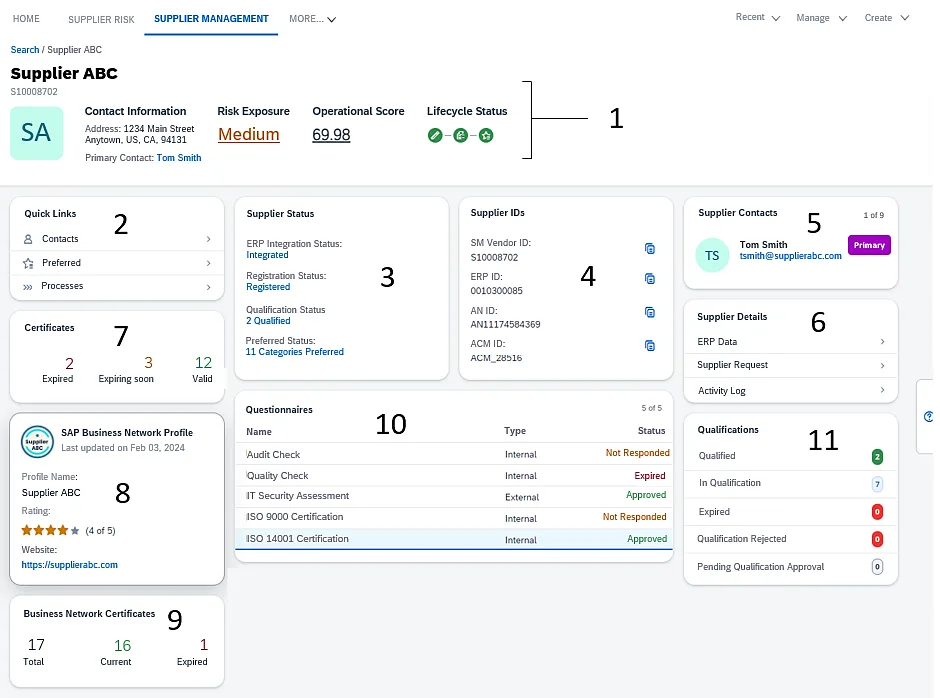Click the Processes arrows icon in Quick Links
This screenshot has height=698, width=940.
28,287
